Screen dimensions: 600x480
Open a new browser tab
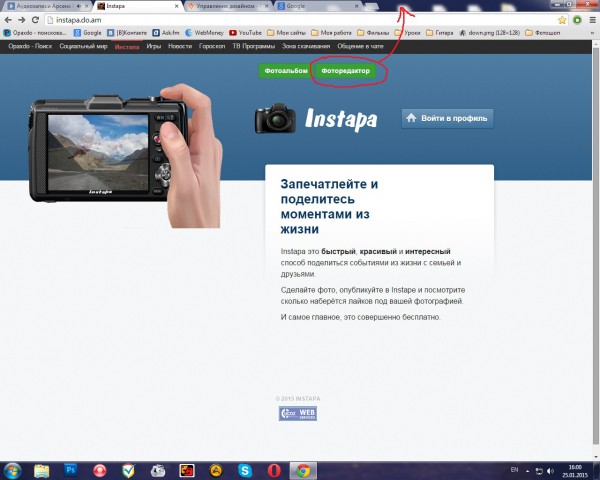tap(371, 6)
